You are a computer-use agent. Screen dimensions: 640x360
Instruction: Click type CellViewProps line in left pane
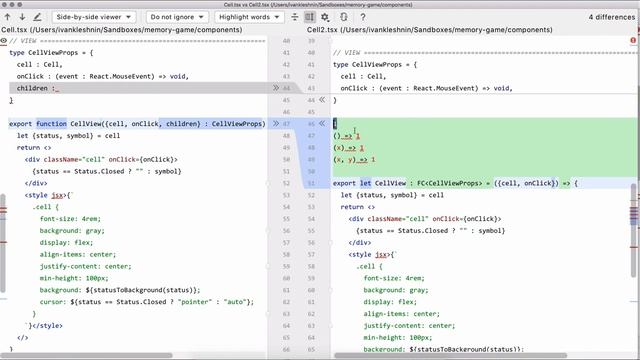[51, 53]
